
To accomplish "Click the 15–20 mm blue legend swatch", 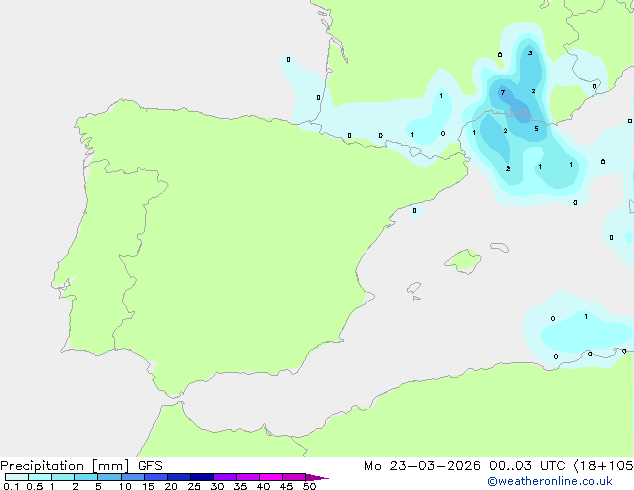I will click(x=156, y=477).
